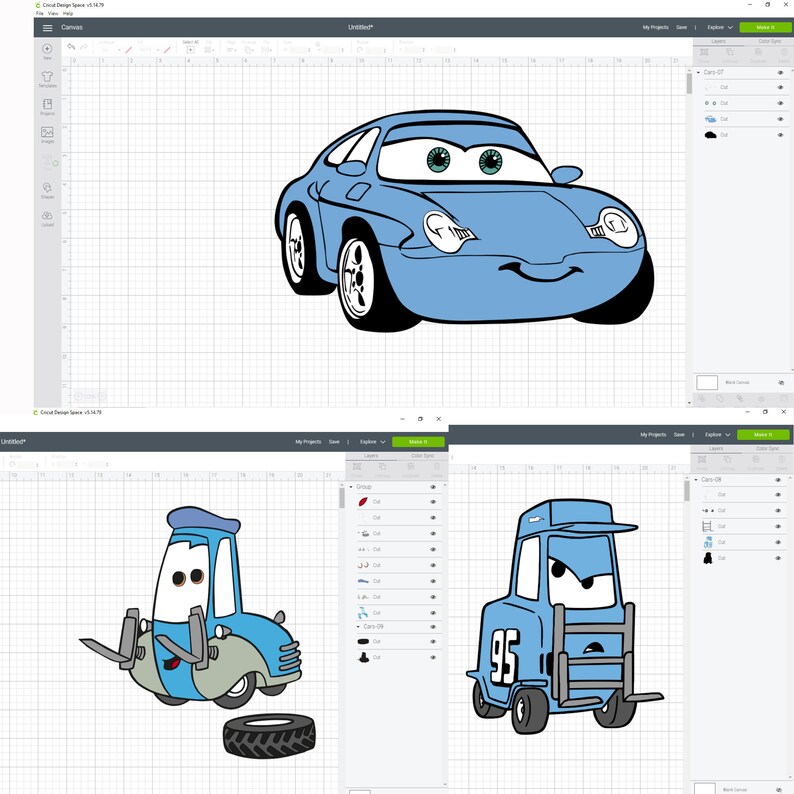Open Images from the left sidebar
This screenshot has height=794, width=794.
(47, 133)
